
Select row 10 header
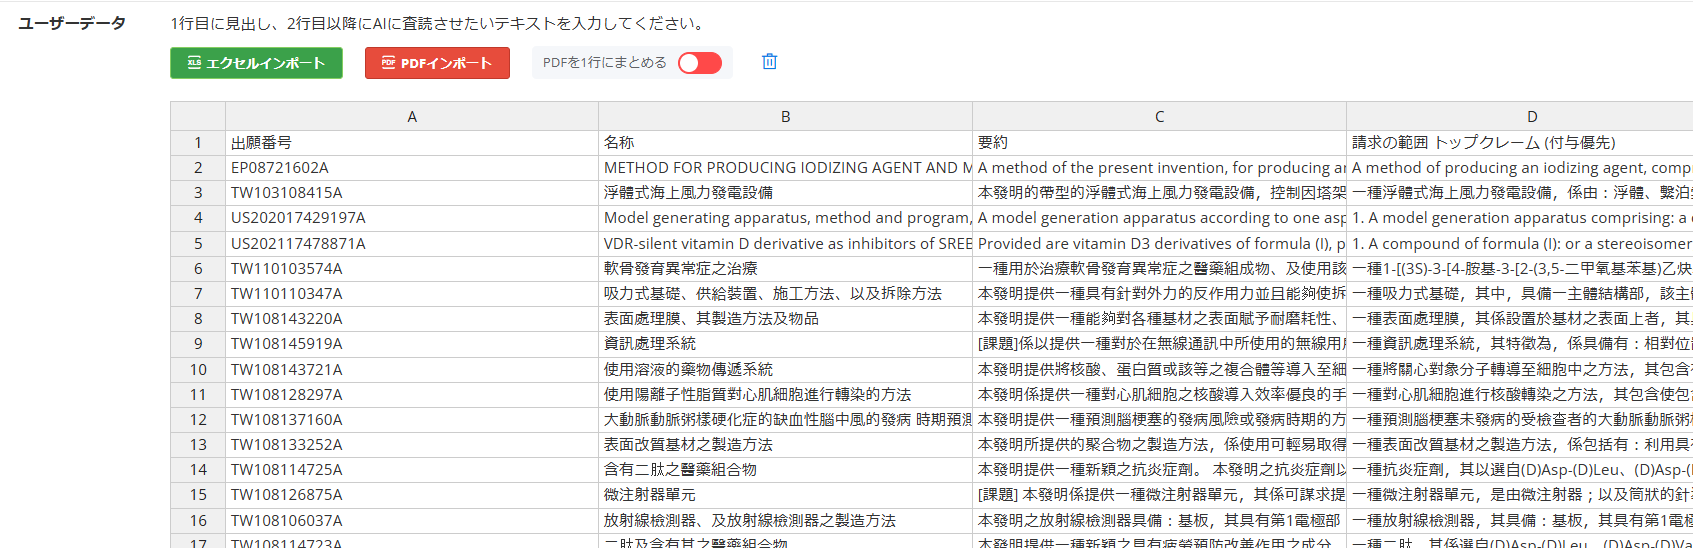pyautogui.click(x=198, y=369)
